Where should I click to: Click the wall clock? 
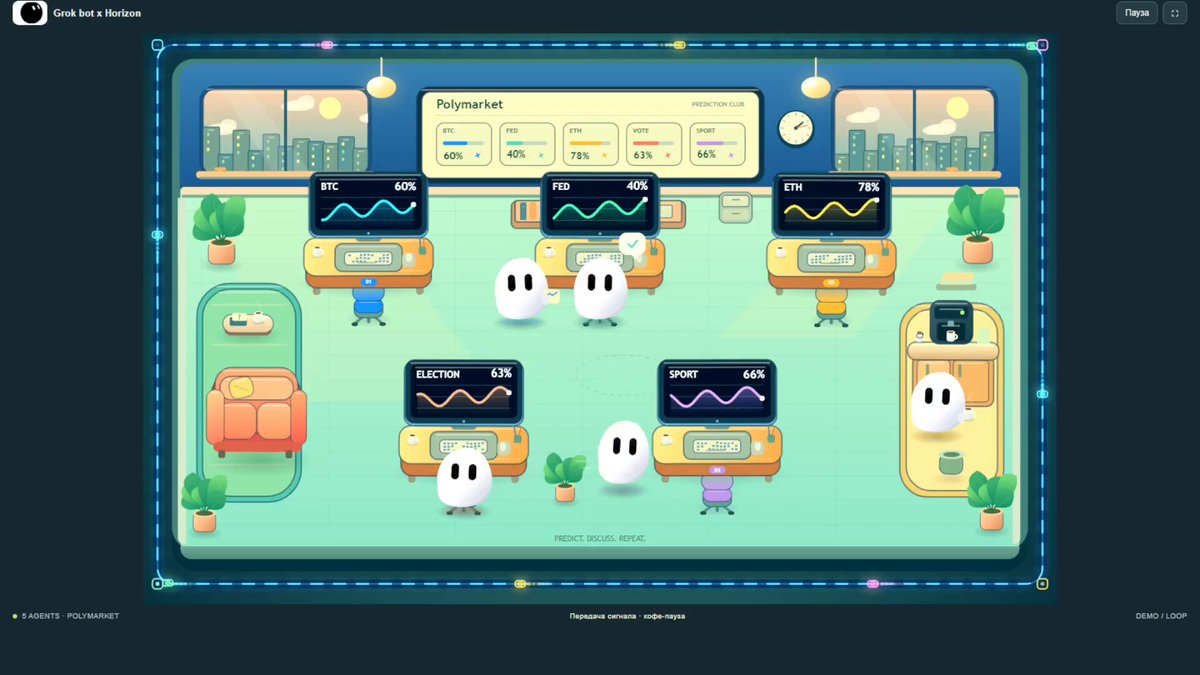[x=796, y=128]
